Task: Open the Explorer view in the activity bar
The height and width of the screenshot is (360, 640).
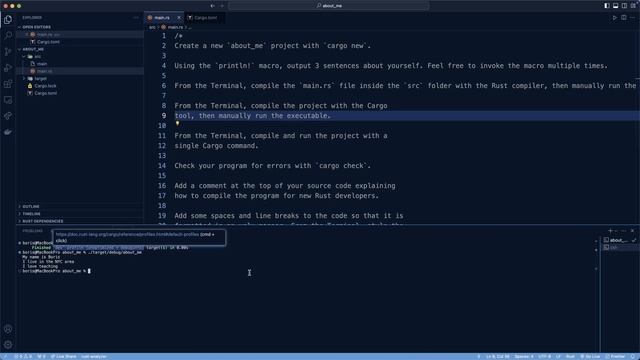Action: pyautogui.click(x=8, y=20)
